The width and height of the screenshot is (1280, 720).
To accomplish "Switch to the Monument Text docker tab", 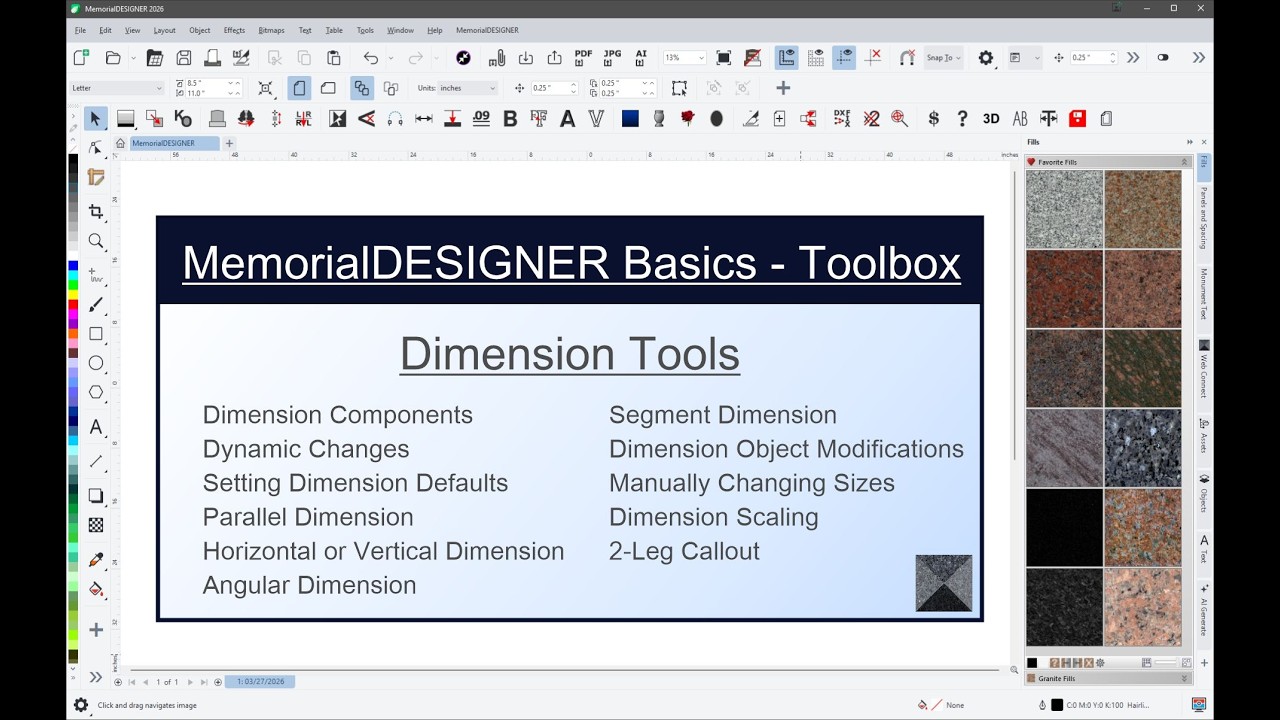I will click(1204, 294).
